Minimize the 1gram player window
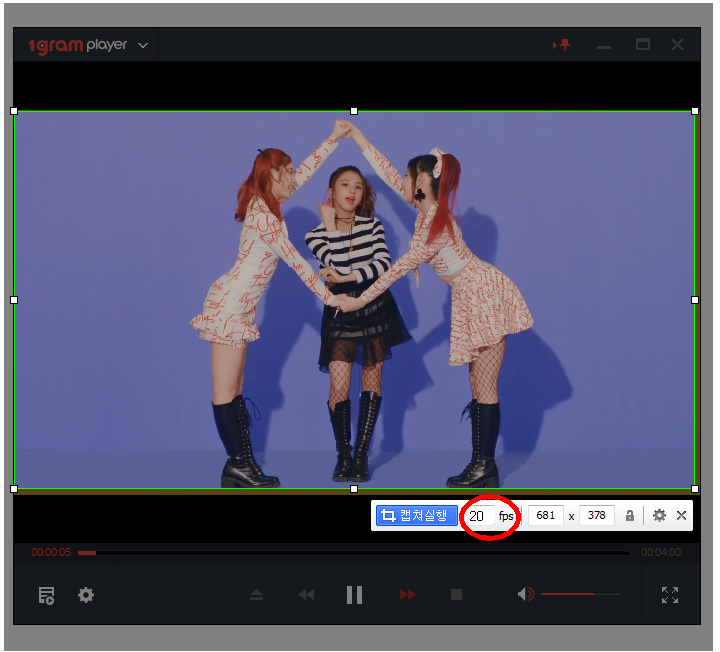 click(x=604, y=47)
